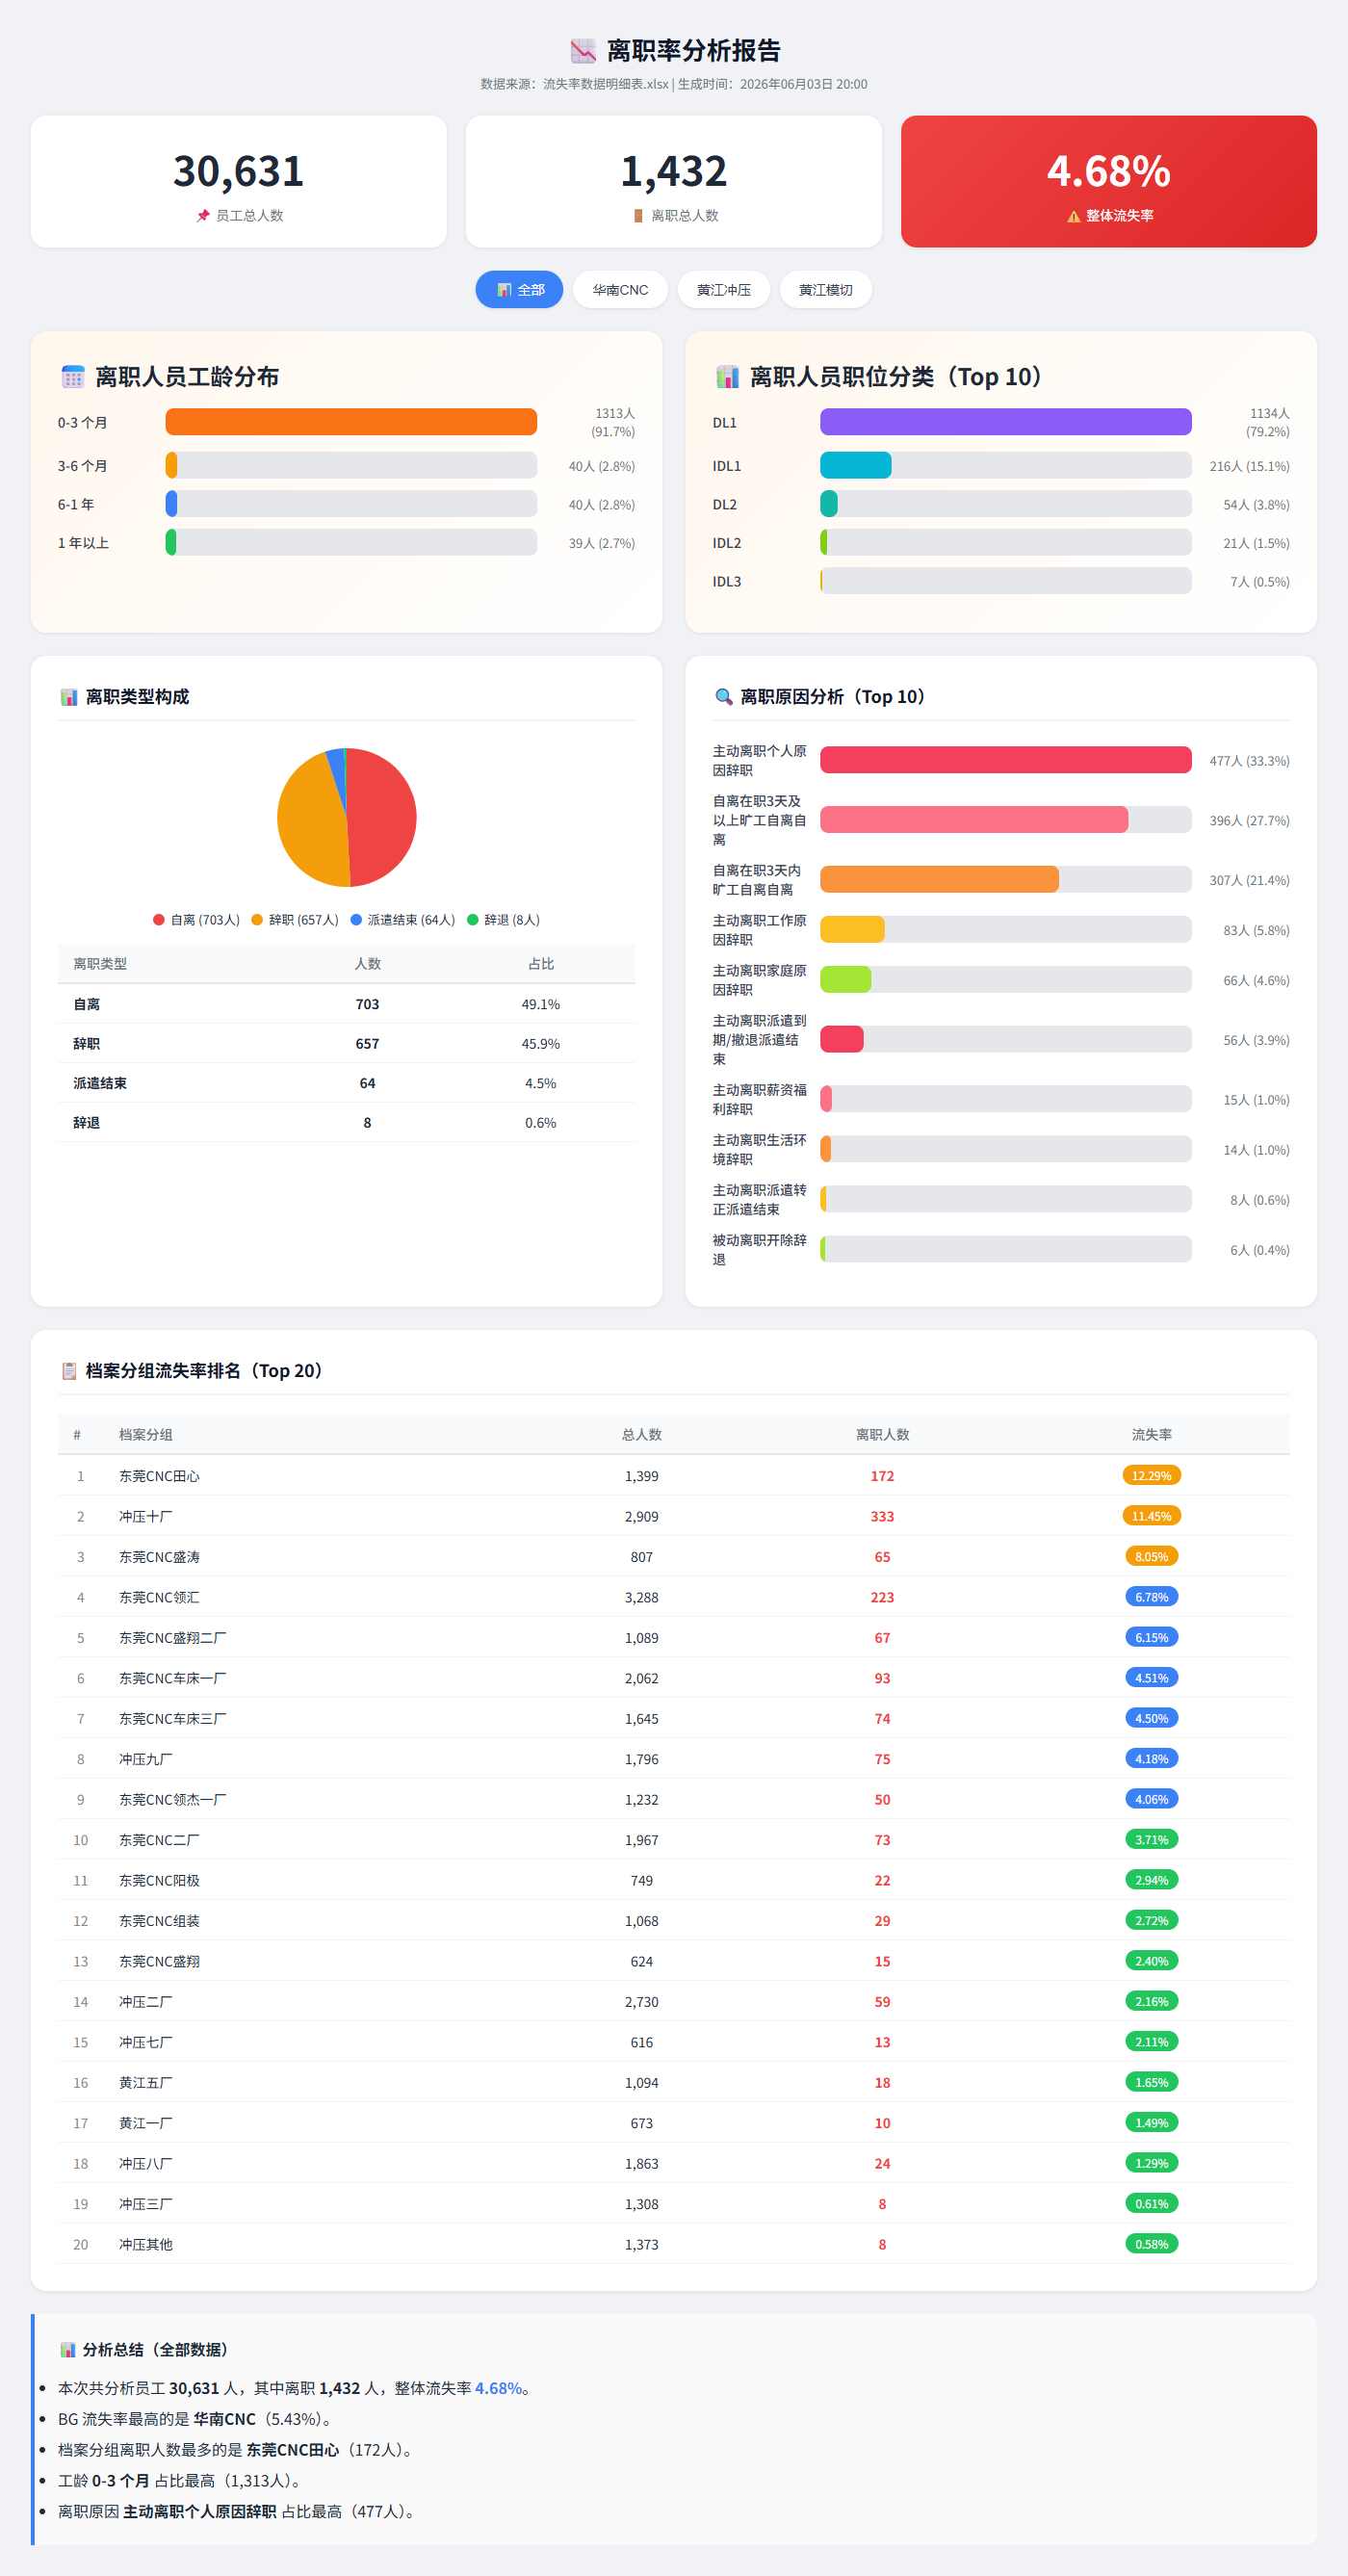The image size is (1348, 2576).
Task: Click the 冲压其他 row name
Action: pyautogui.click(x=146, y=2245)
